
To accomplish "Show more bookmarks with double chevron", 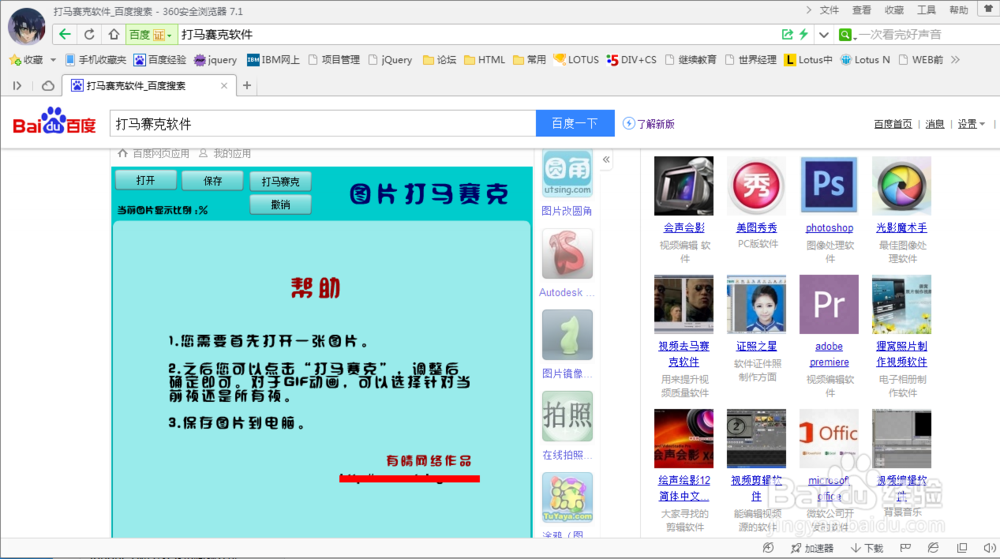I will (x=955, y=60).
